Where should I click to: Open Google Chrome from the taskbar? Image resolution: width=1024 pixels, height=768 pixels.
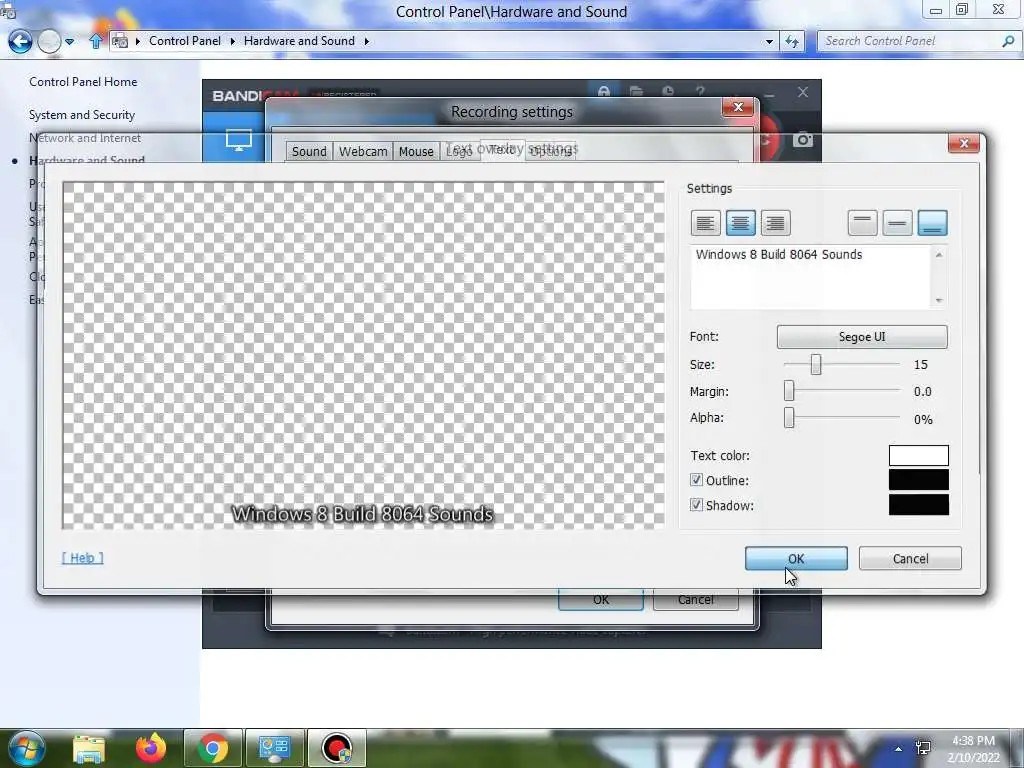[213, 748]
